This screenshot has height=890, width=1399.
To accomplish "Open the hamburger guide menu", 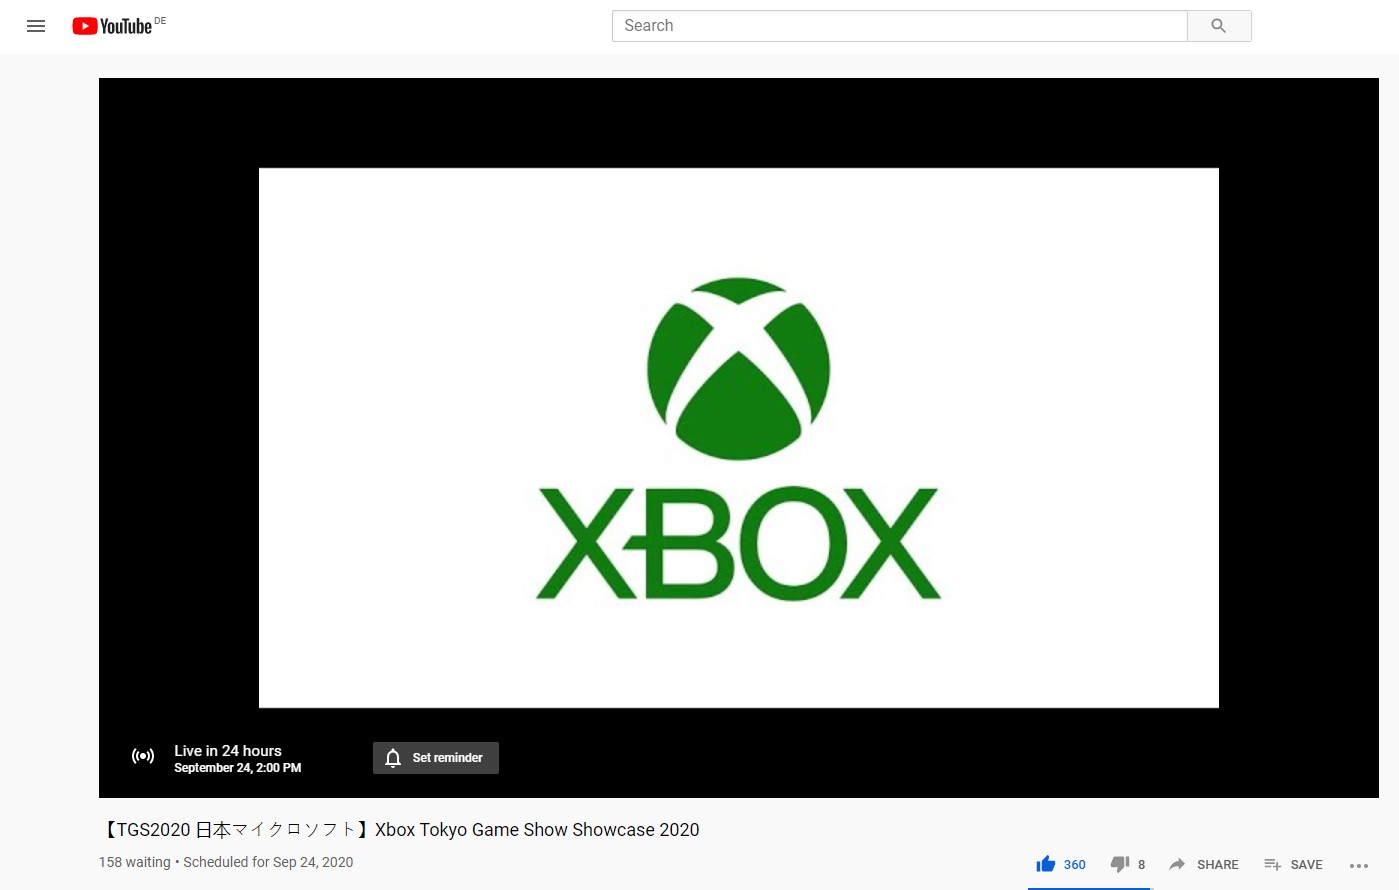I will point(36,26).
